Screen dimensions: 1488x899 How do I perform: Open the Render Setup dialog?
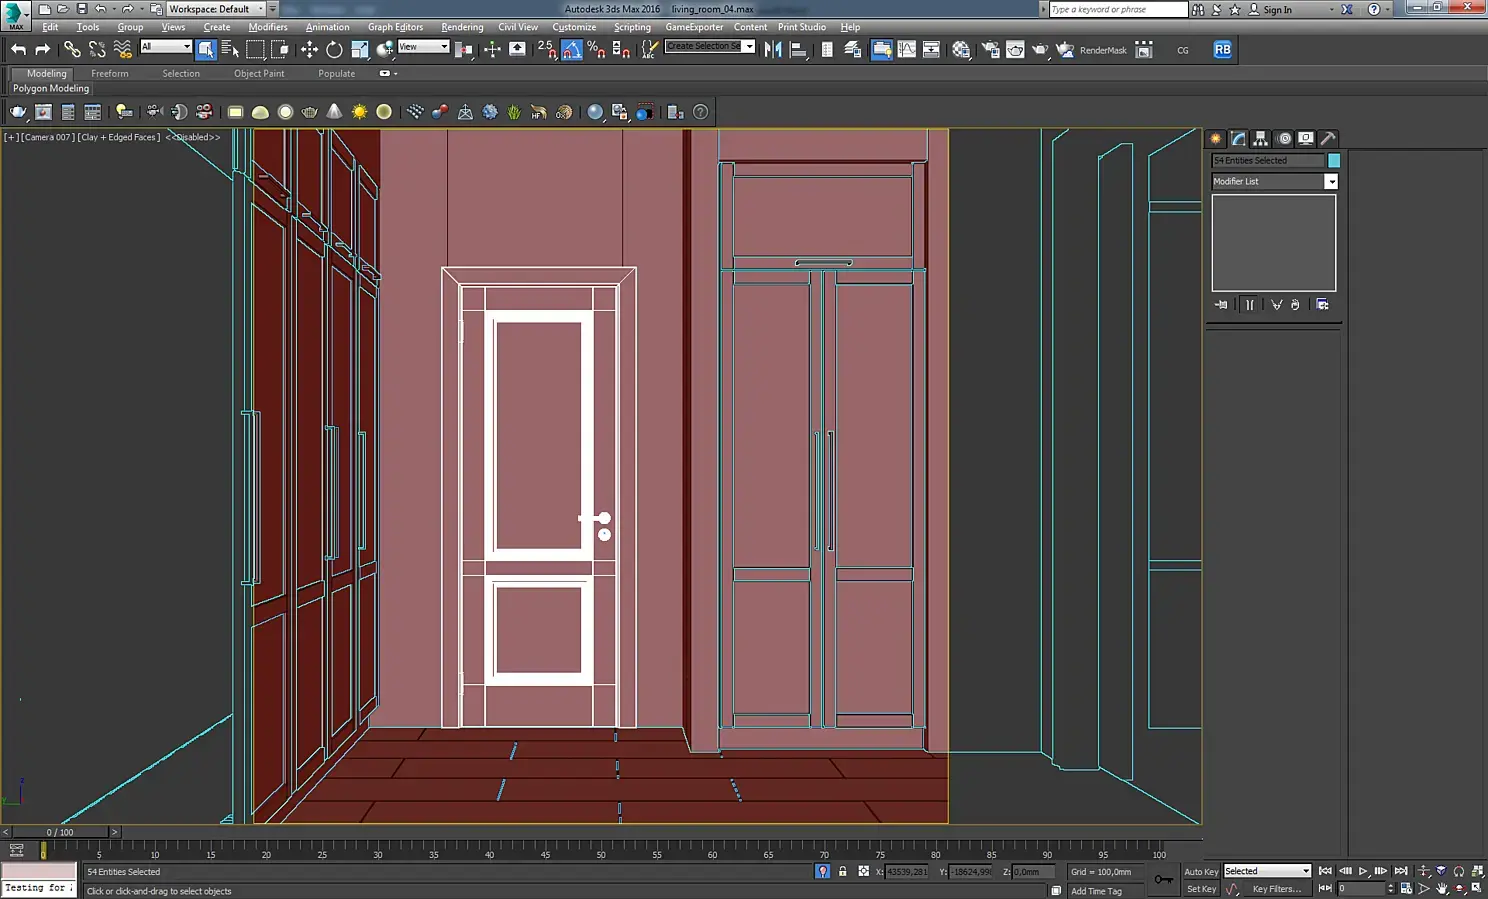(990, 49)
